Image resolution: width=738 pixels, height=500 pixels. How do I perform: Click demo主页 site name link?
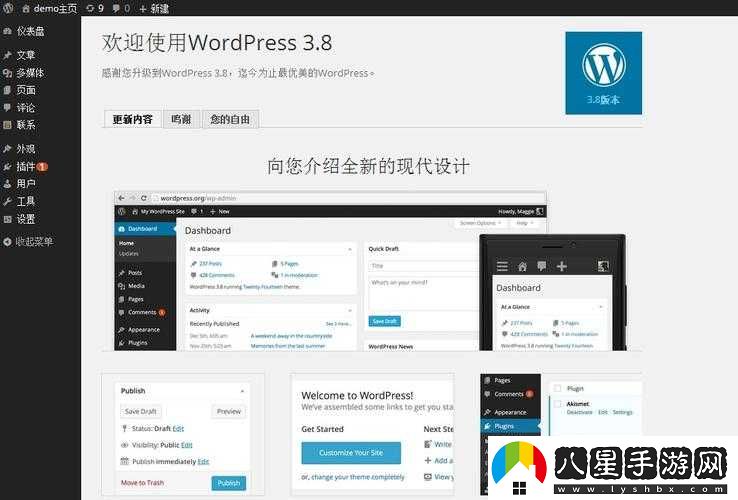pyautogui.click(x=55, y=8)
